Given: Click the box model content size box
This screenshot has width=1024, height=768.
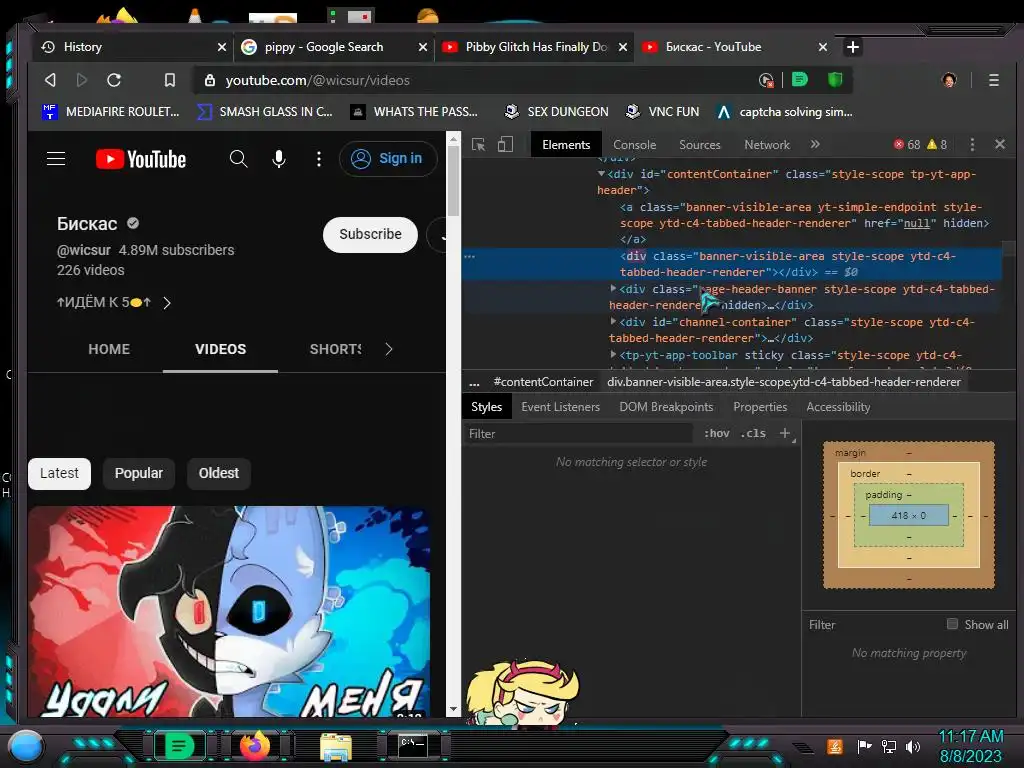Looking at the screenshot, I should coord(908,515).
